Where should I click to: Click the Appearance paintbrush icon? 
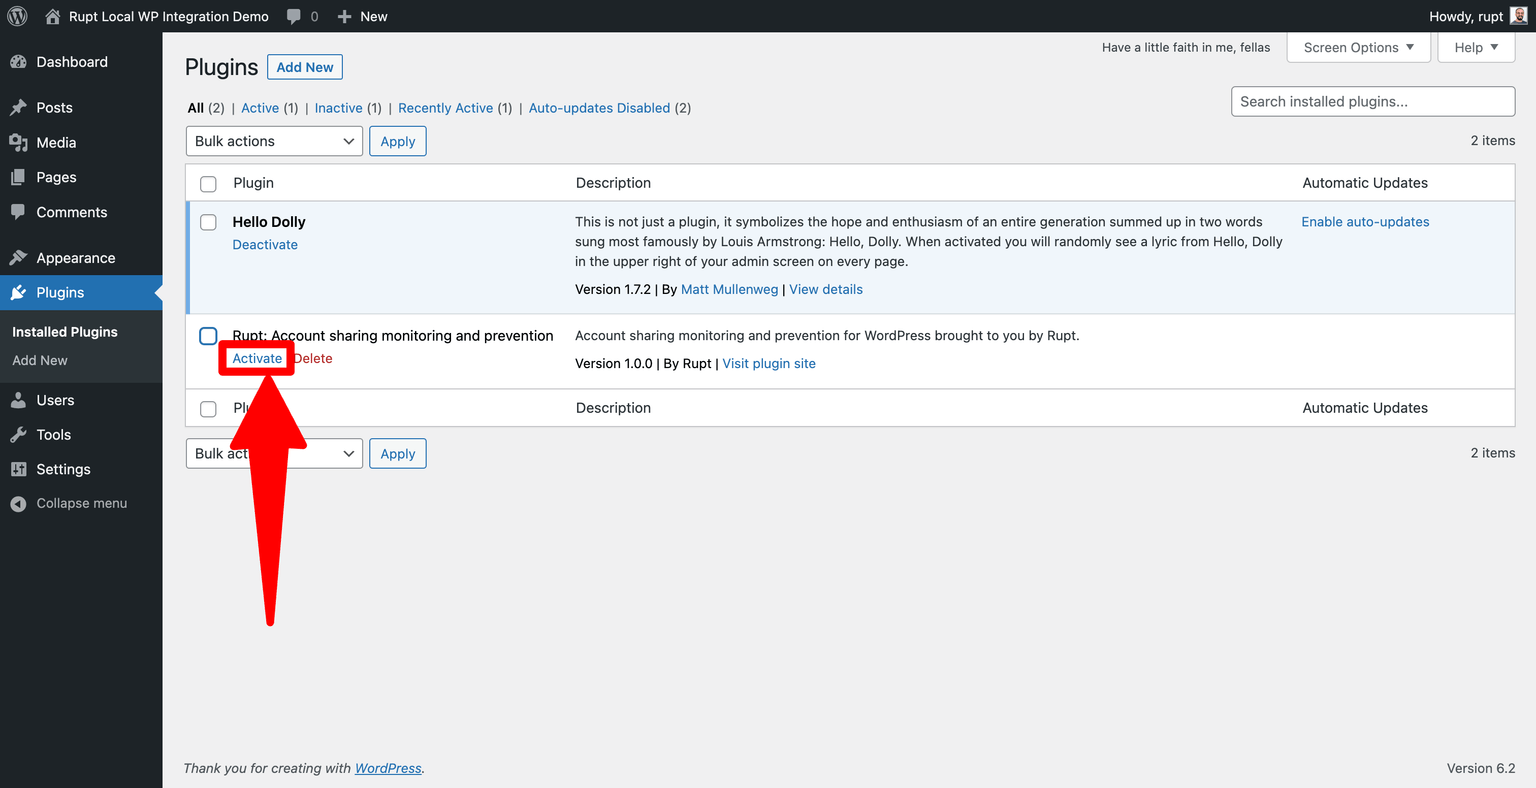coord(18,258)
